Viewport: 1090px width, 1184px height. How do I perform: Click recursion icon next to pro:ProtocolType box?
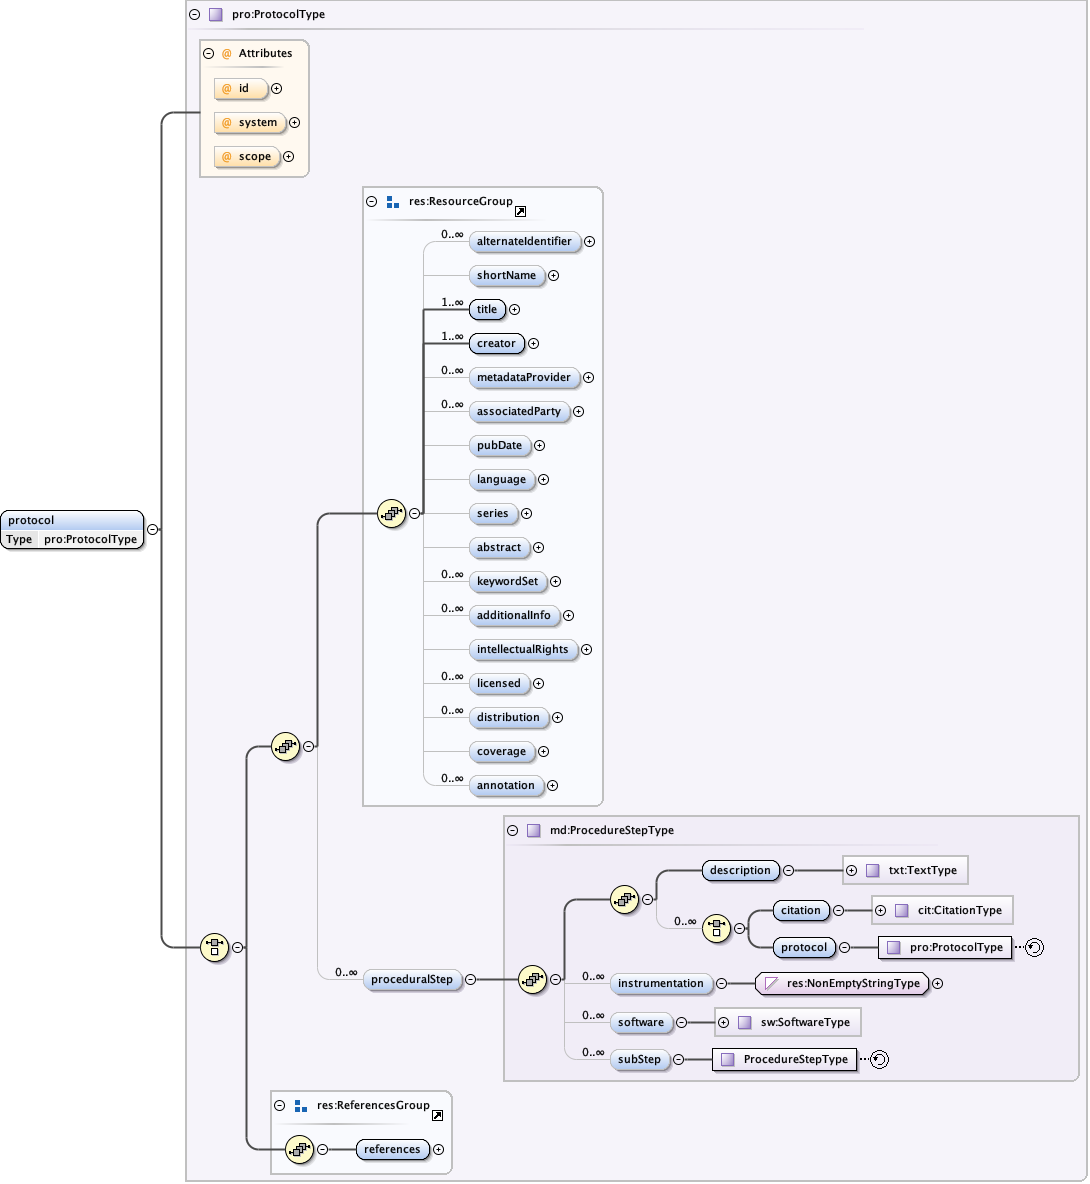pyautogui.click(x=1035, y=947)
